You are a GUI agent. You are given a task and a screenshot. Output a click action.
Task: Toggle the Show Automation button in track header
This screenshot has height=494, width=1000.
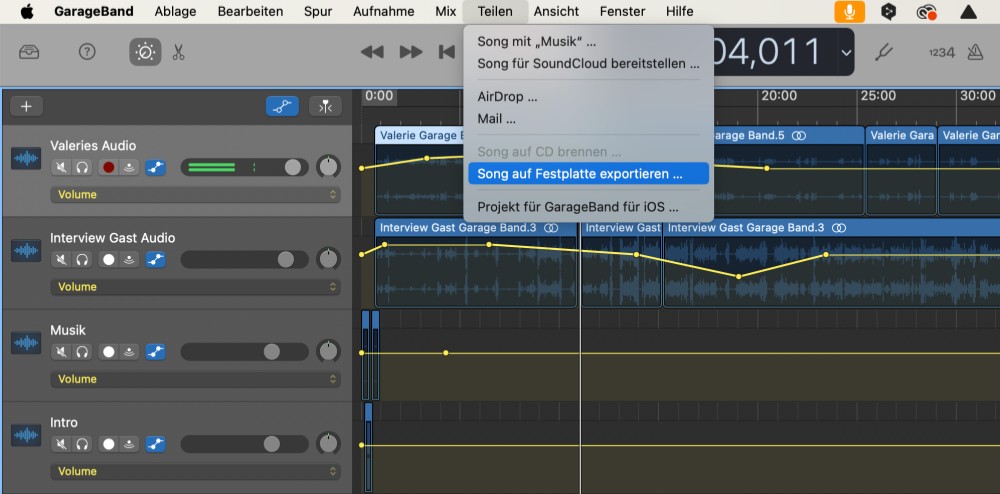(282, 106)
